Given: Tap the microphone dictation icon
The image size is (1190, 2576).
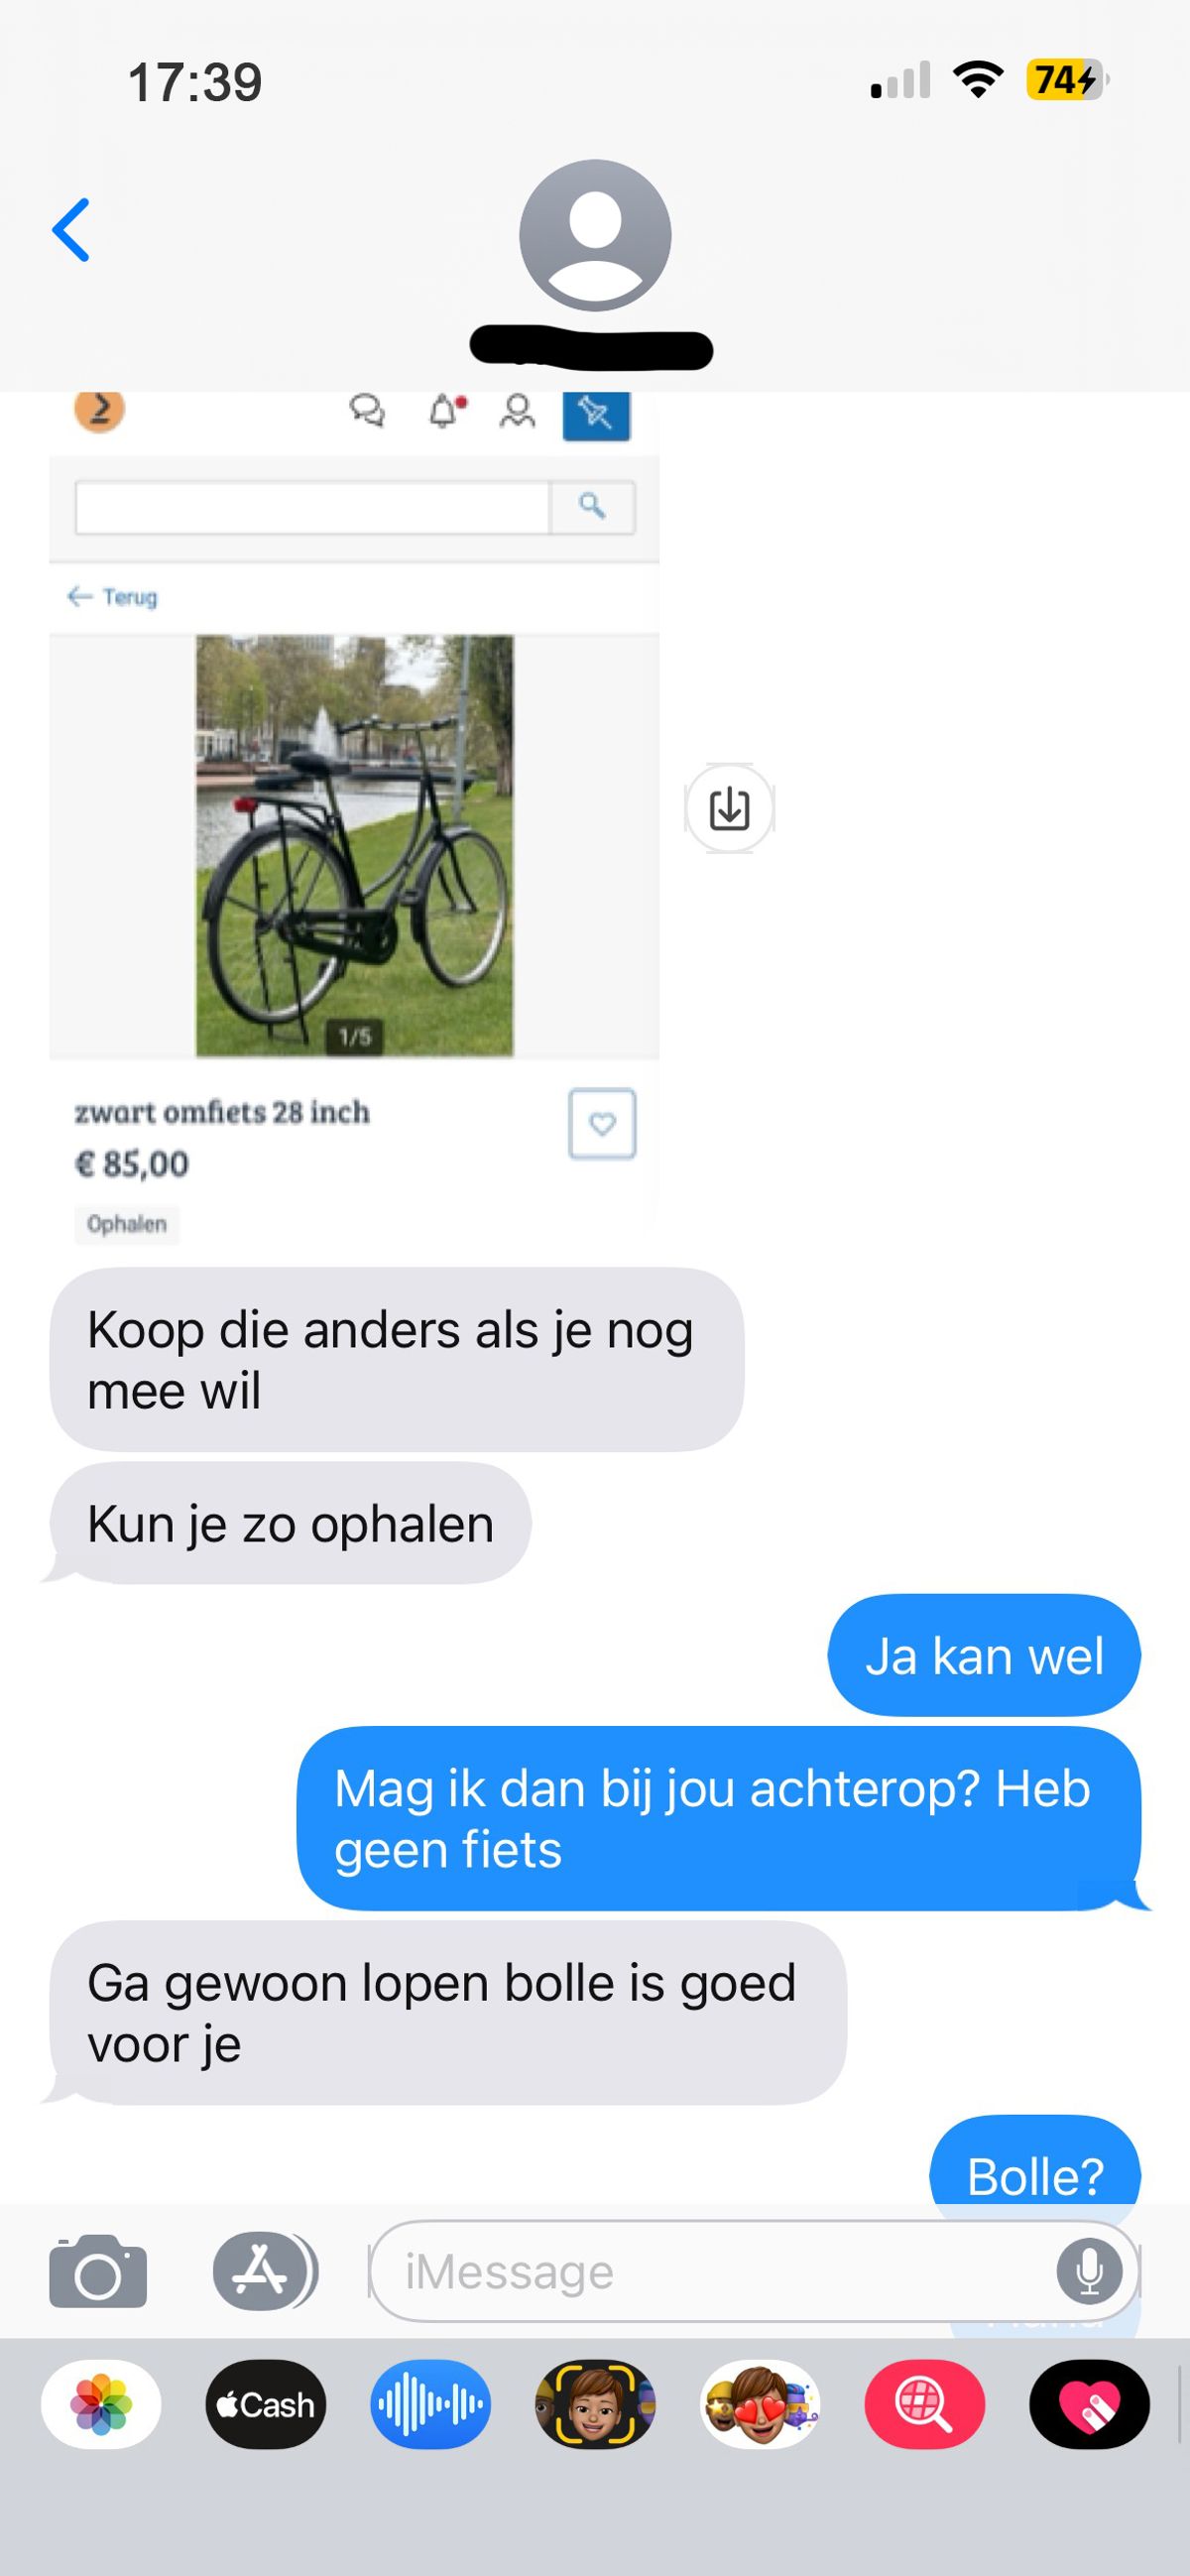Looking at the screenshot, I should 1089,2271.
